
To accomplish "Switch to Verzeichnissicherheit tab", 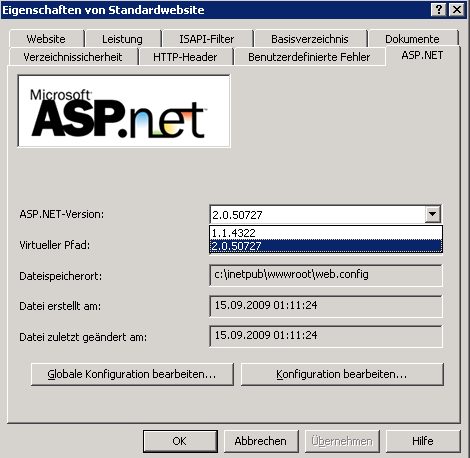I will pos(73,57).
